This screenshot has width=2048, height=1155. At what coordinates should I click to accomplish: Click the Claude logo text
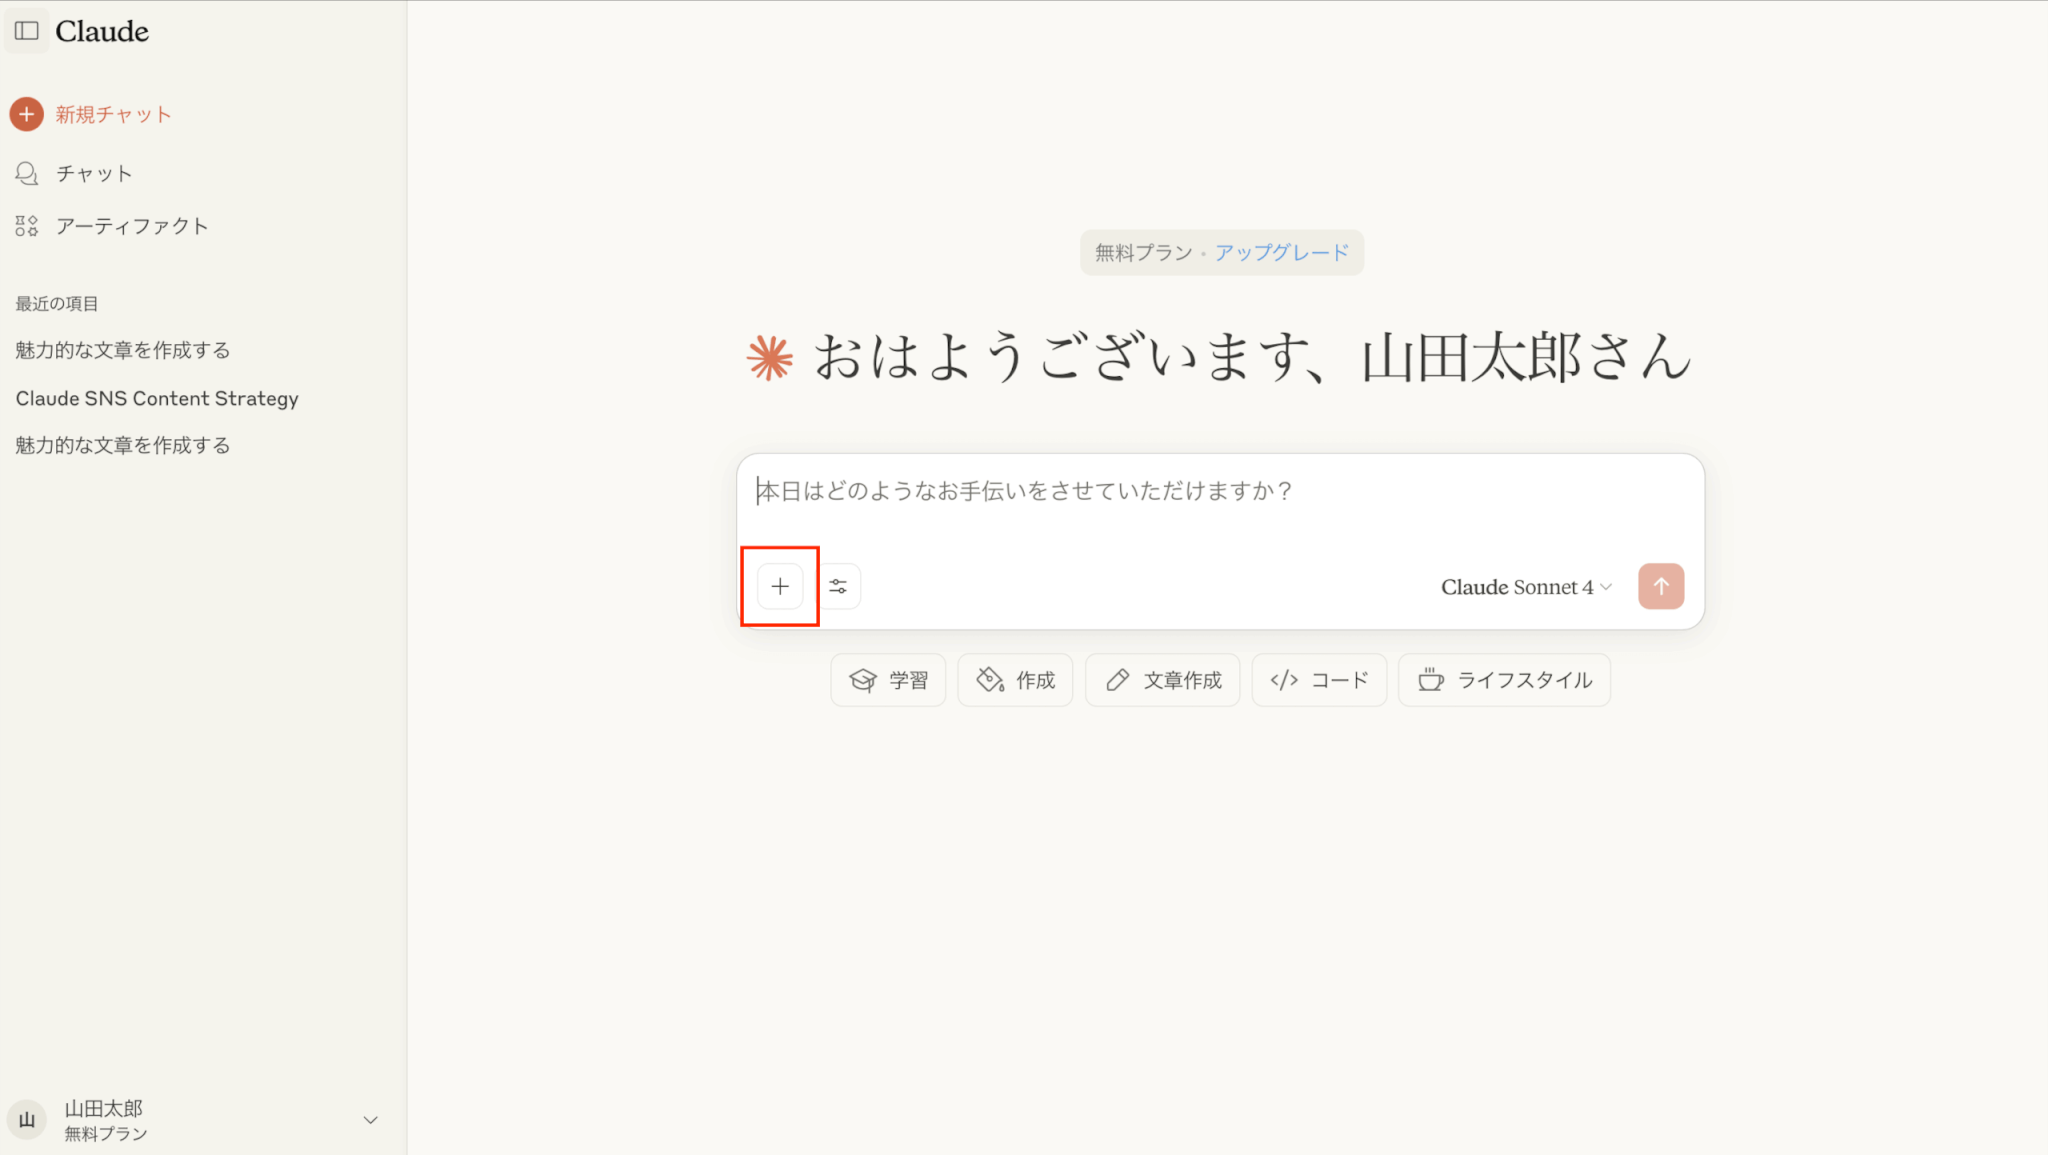pyautogui.click(x=102, y=31)
